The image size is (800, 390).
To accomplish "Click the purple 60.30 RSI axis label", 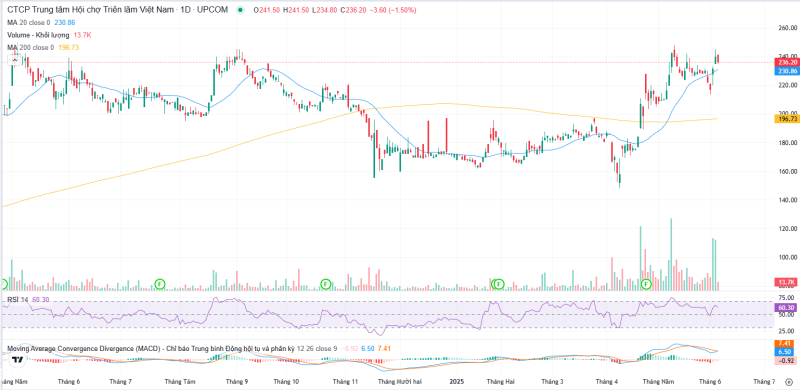I will [x=786, y=307].
